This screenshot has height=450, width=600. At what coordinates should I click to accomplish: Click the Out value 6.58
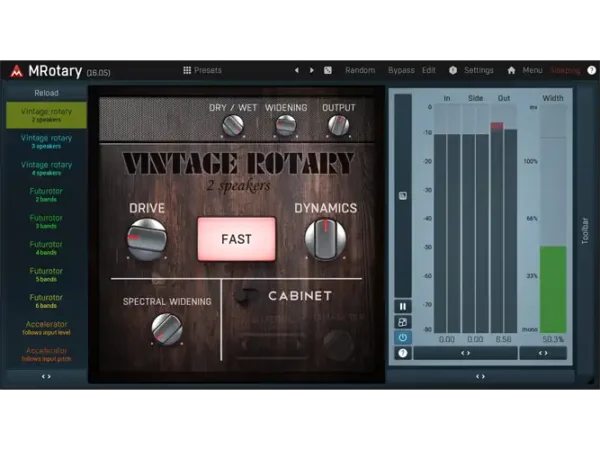coord(504,339)
